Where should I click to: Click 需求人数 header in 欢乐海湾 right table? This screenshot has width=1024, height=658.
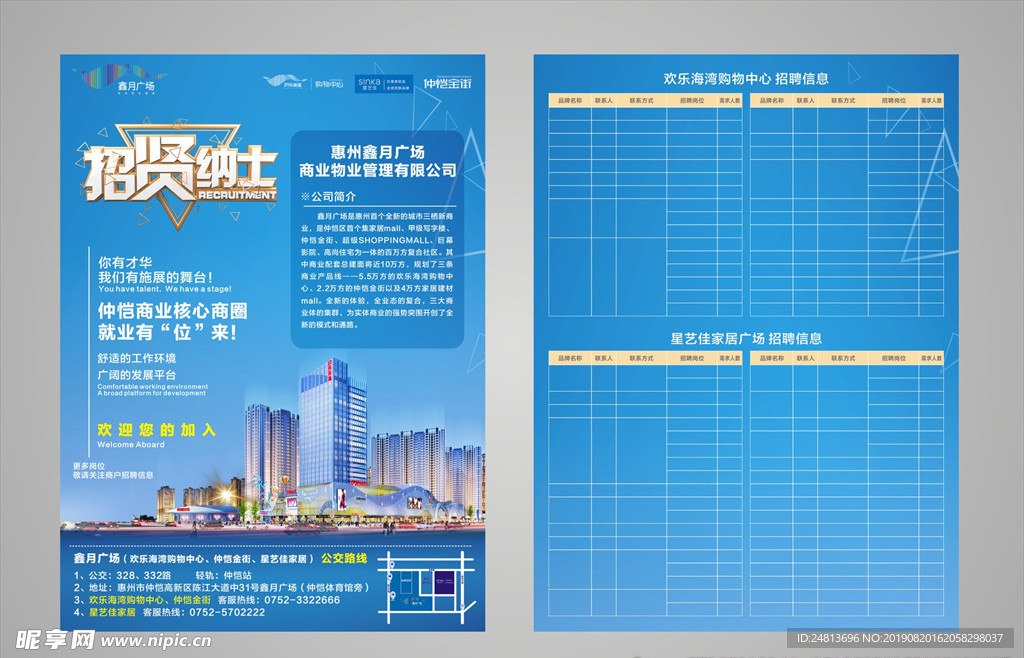[931, 101]
